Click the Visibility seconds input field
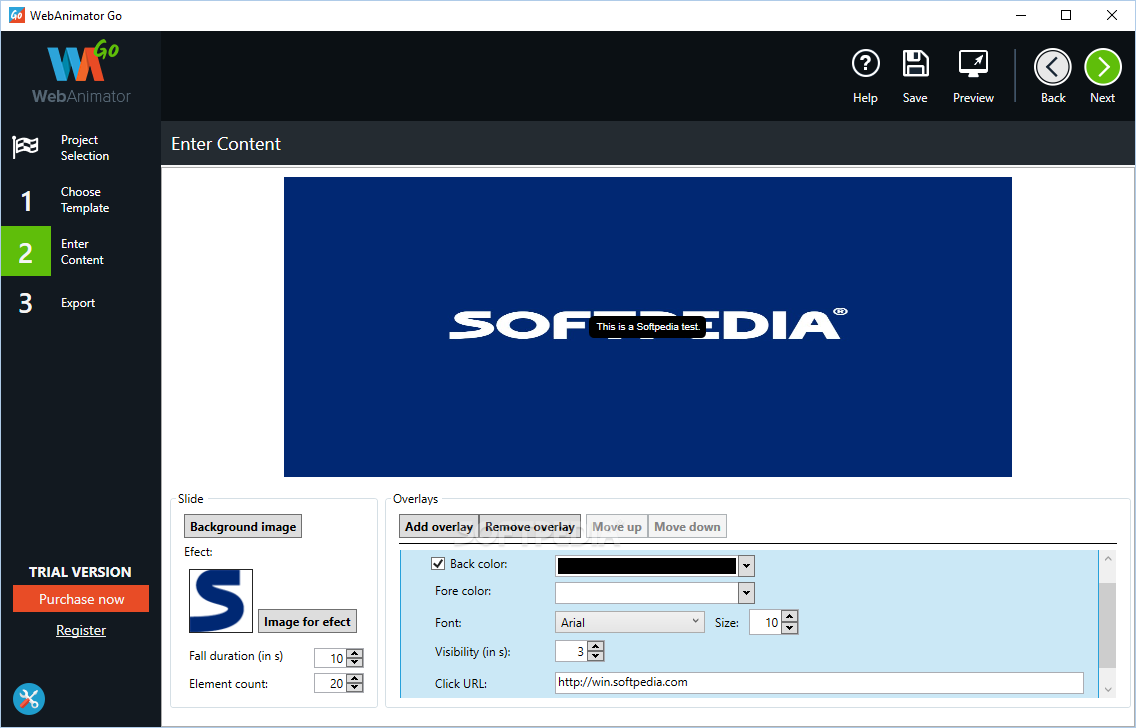The height and width of the screenshot is (728, 1136). tap(571, 651)
